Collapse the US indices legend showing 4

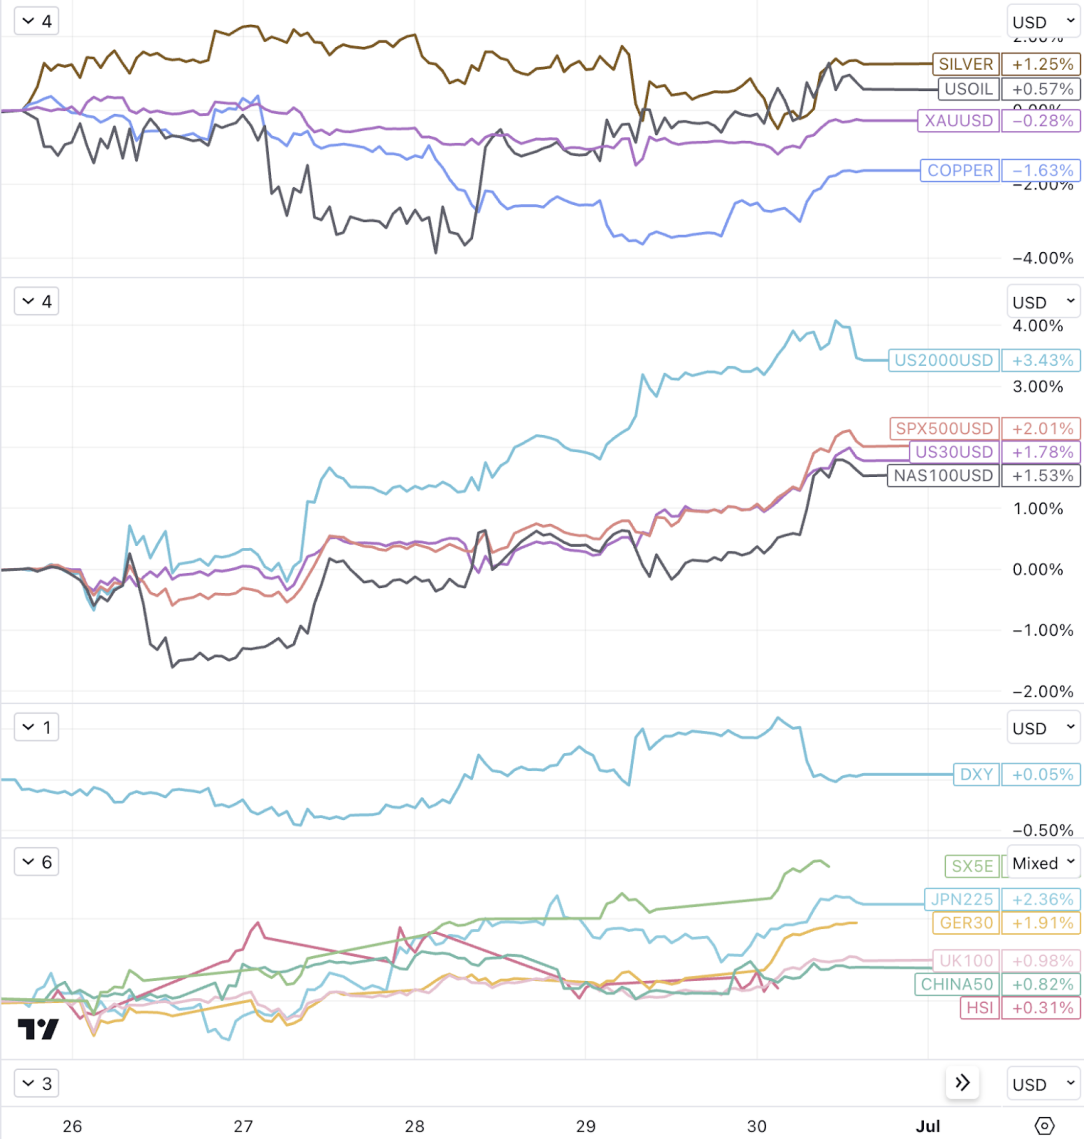click(36, 301)
